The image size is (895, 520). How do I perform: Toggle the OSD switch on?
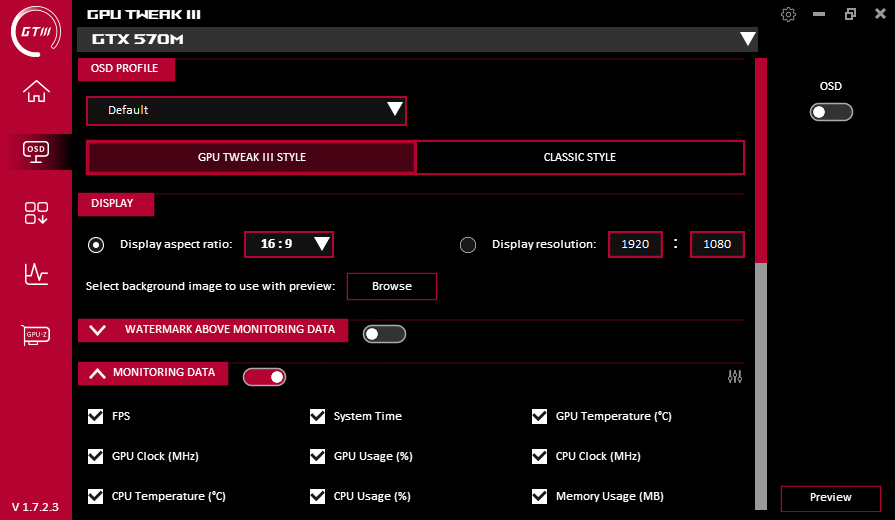[x=831, y=112]
